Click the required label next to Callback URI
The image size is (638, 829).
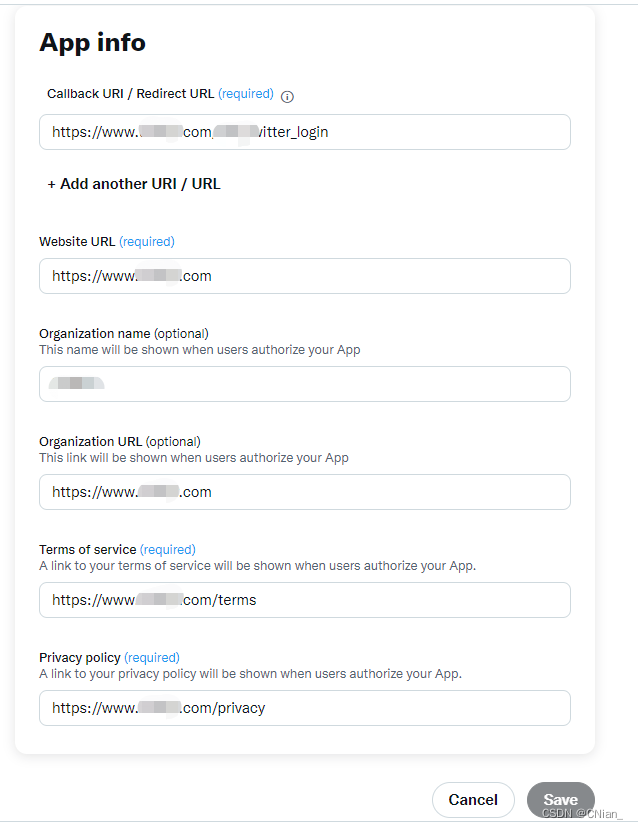[x=246, y=95]
